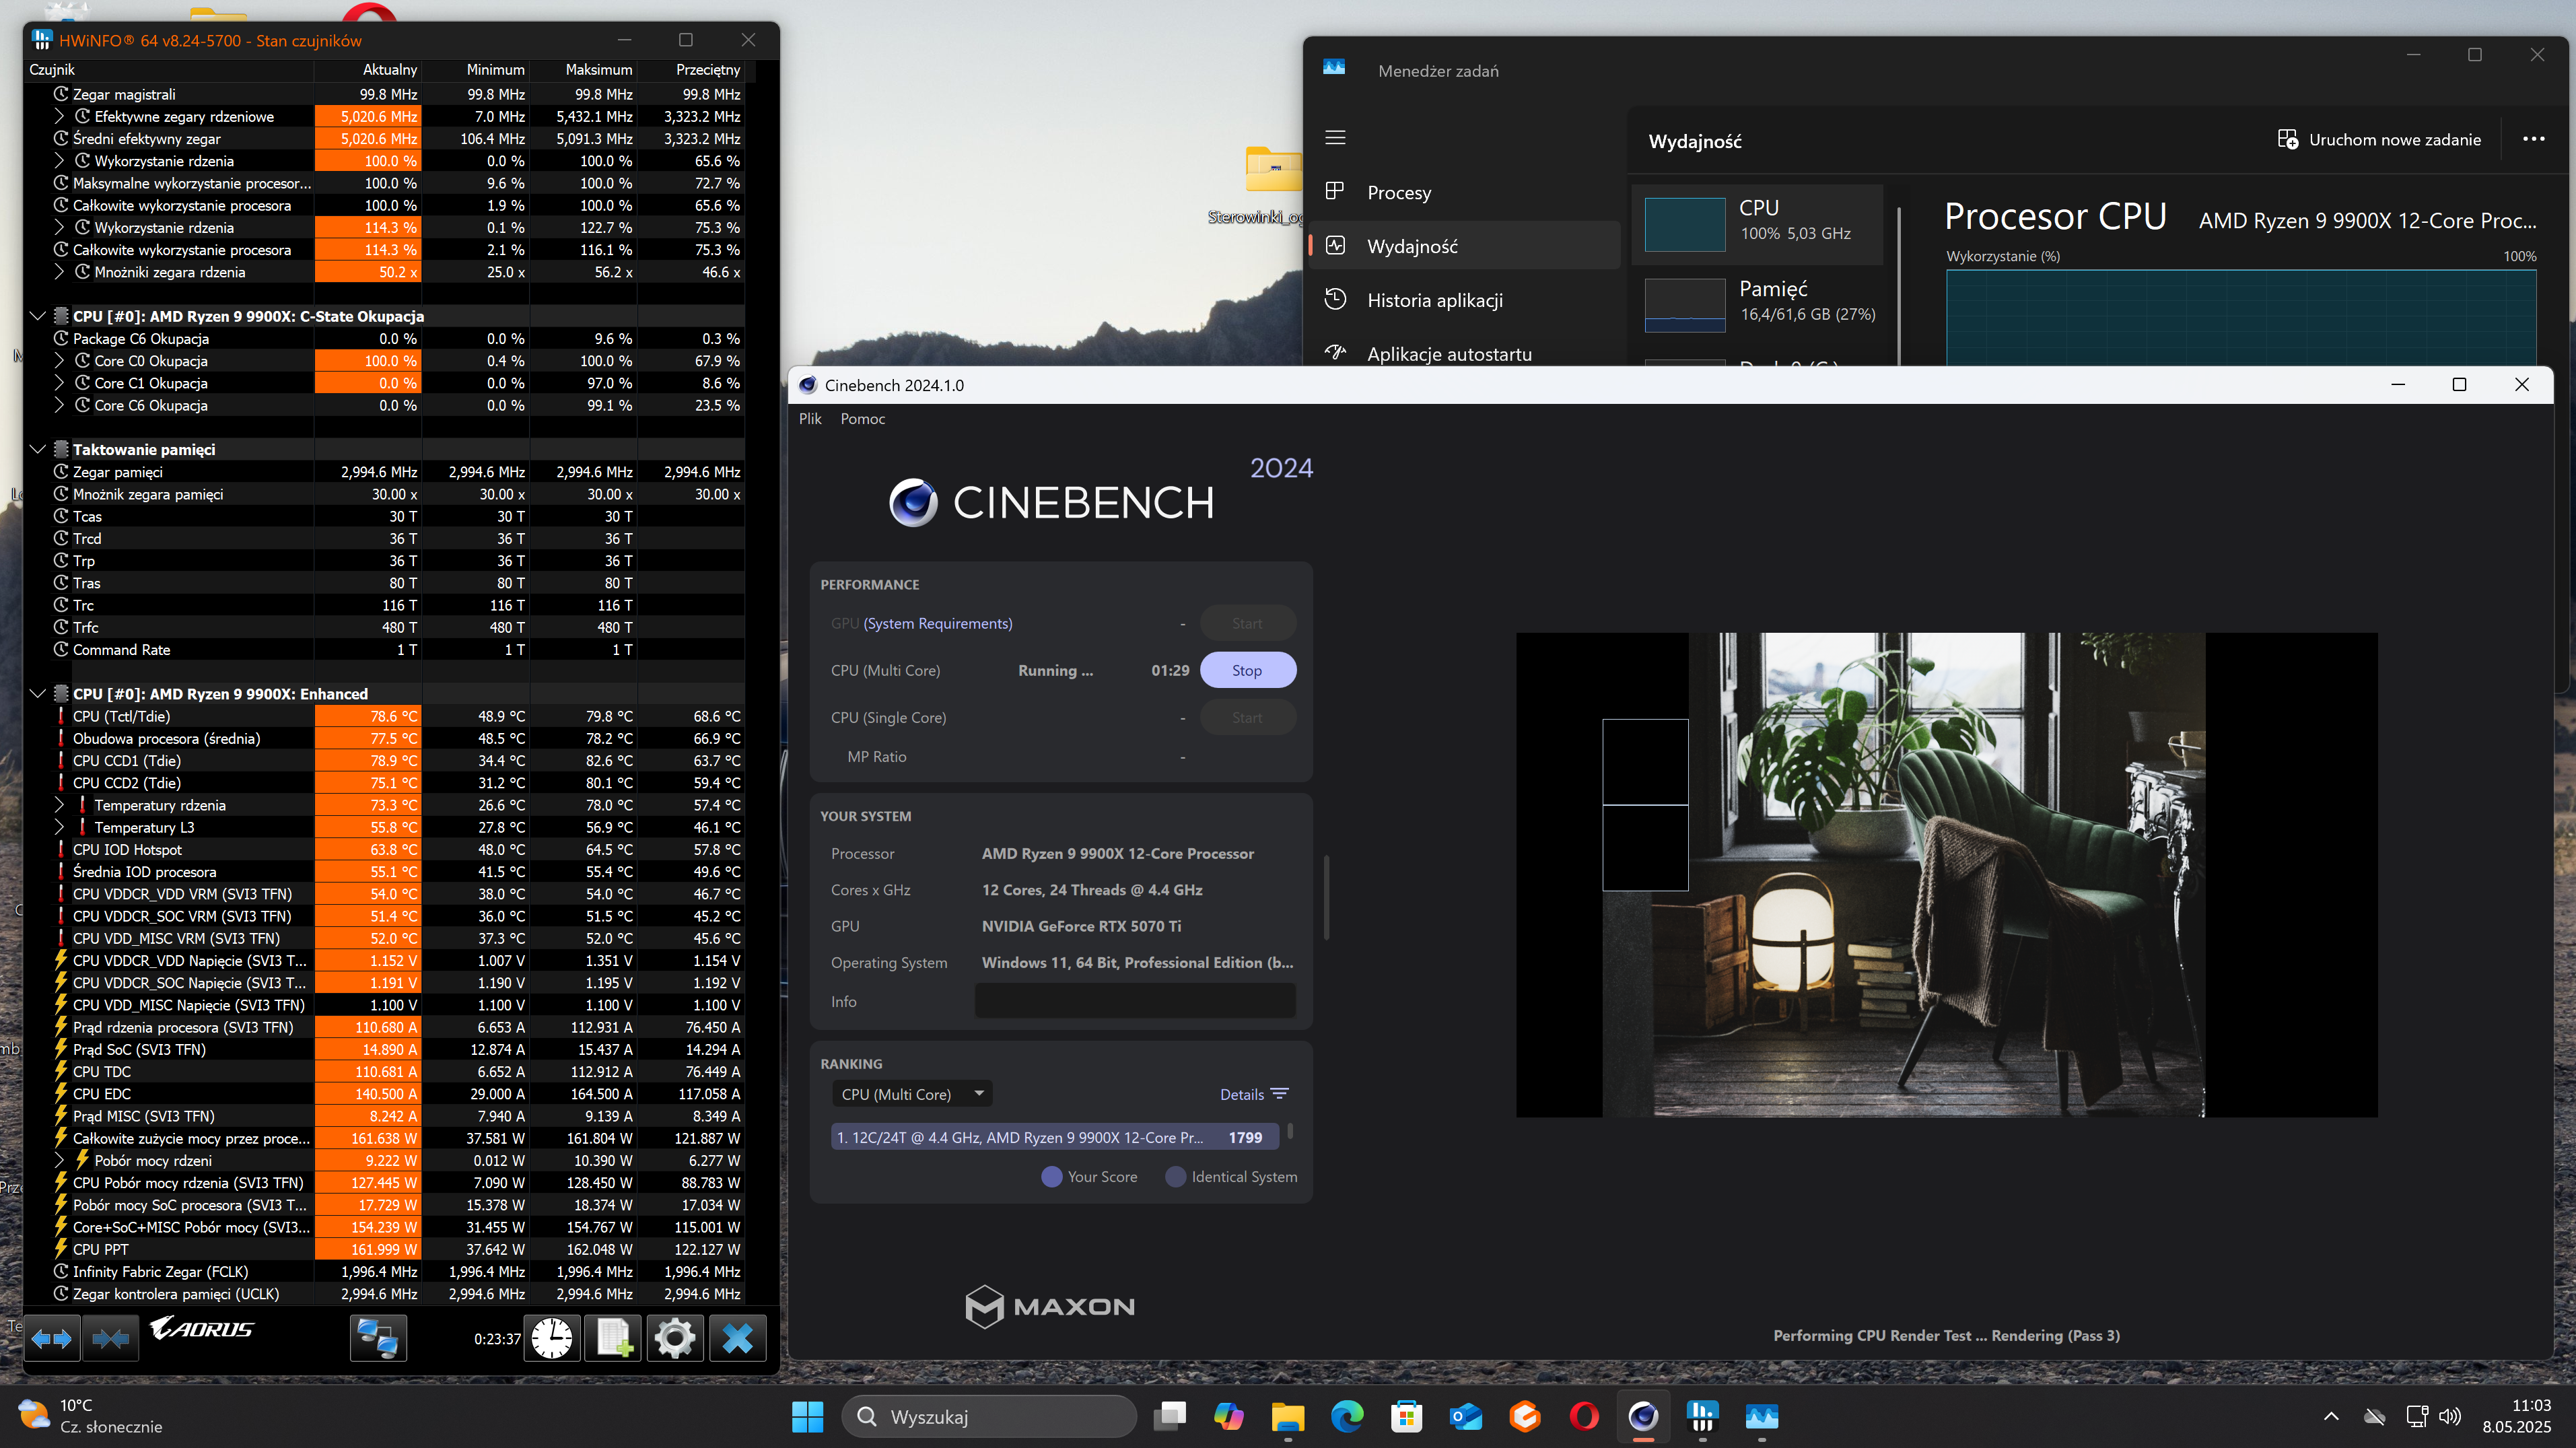The image size is (2576, 1448).
Task: Switch to HWiNFO taskbar icon
Action: pyautogui.click(x=1702, y=1416)
